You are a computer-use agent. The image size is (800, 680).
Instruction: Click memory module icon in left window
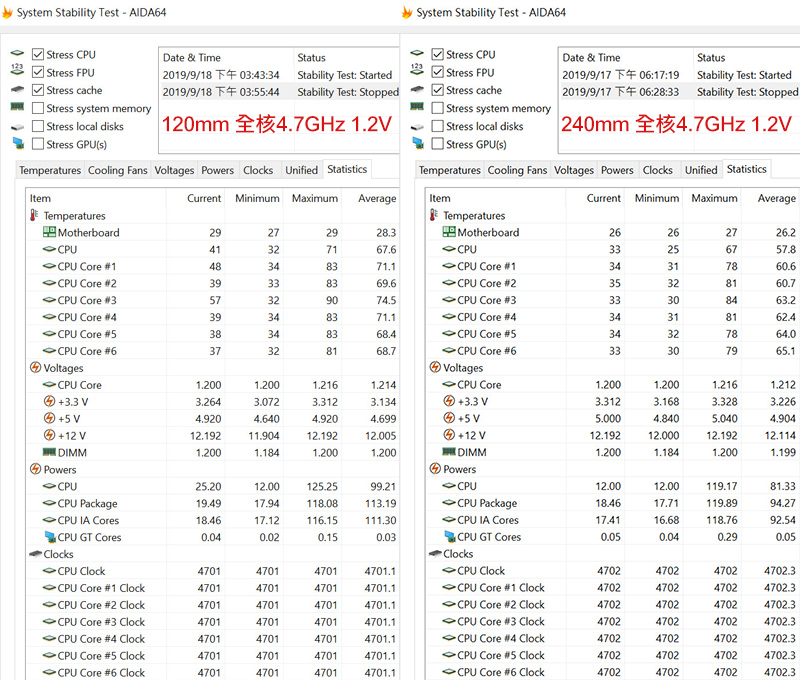pos(17,107)
